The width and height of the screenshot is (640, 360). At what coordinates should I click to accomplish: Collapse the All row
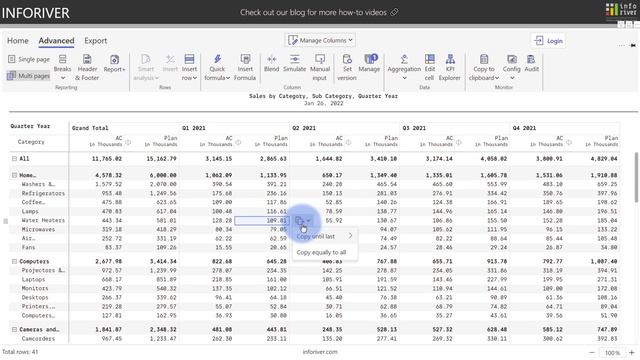coord(14,158)
